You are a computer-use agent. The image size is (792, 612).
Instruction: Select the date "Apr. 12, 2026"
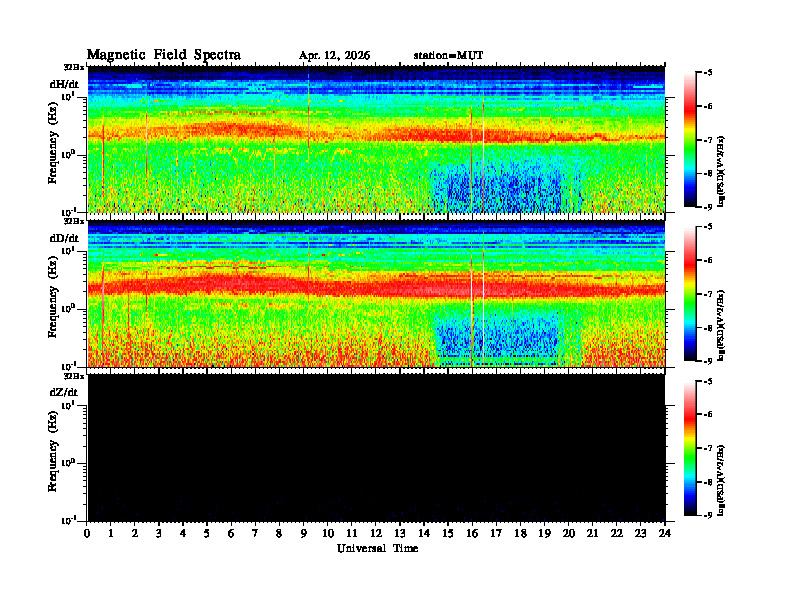click(334, 56)
